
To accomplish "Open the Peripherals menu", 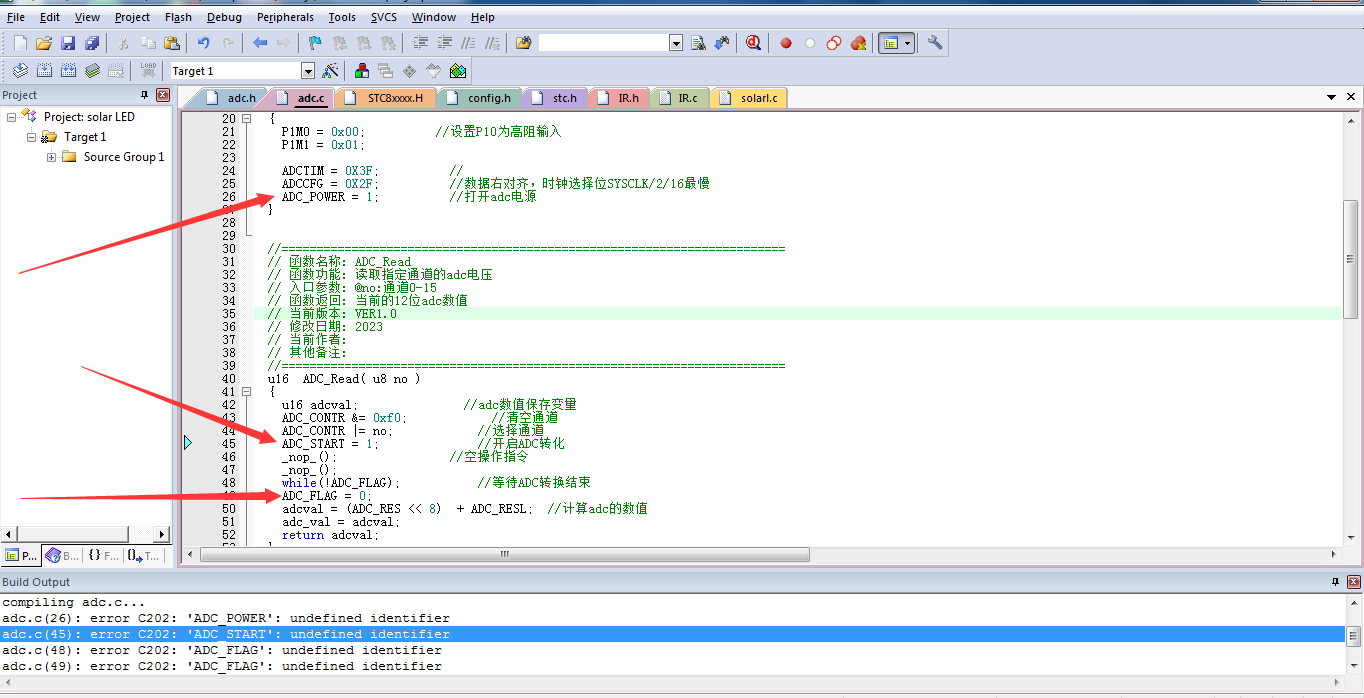I will coord(285,17).
